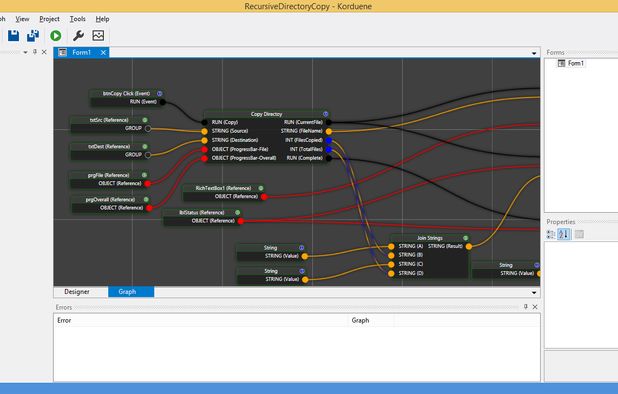The width and height of the screenshot is (618, 394).
Task: Click the STRING (C) input pin on Join Strings
Action: click(x=391, y=264)
